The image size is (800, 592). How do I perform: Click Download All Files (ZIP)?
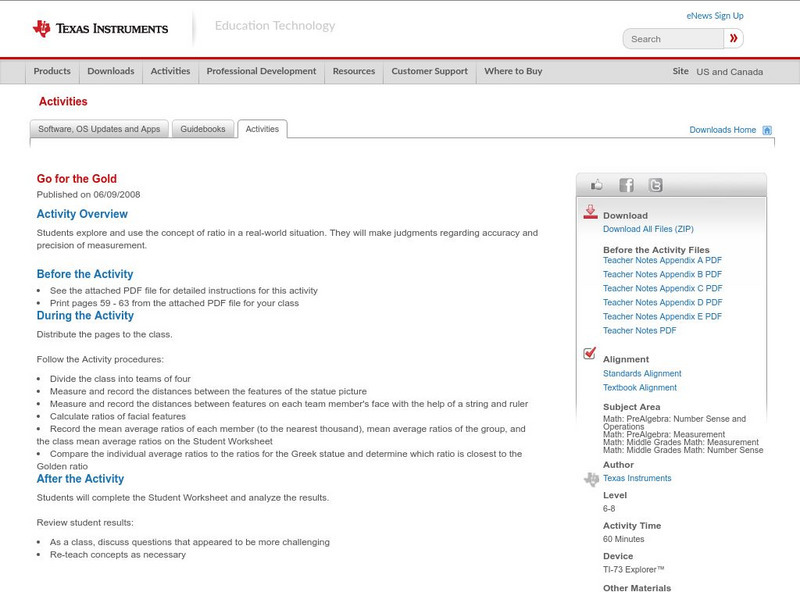point(648,229)
